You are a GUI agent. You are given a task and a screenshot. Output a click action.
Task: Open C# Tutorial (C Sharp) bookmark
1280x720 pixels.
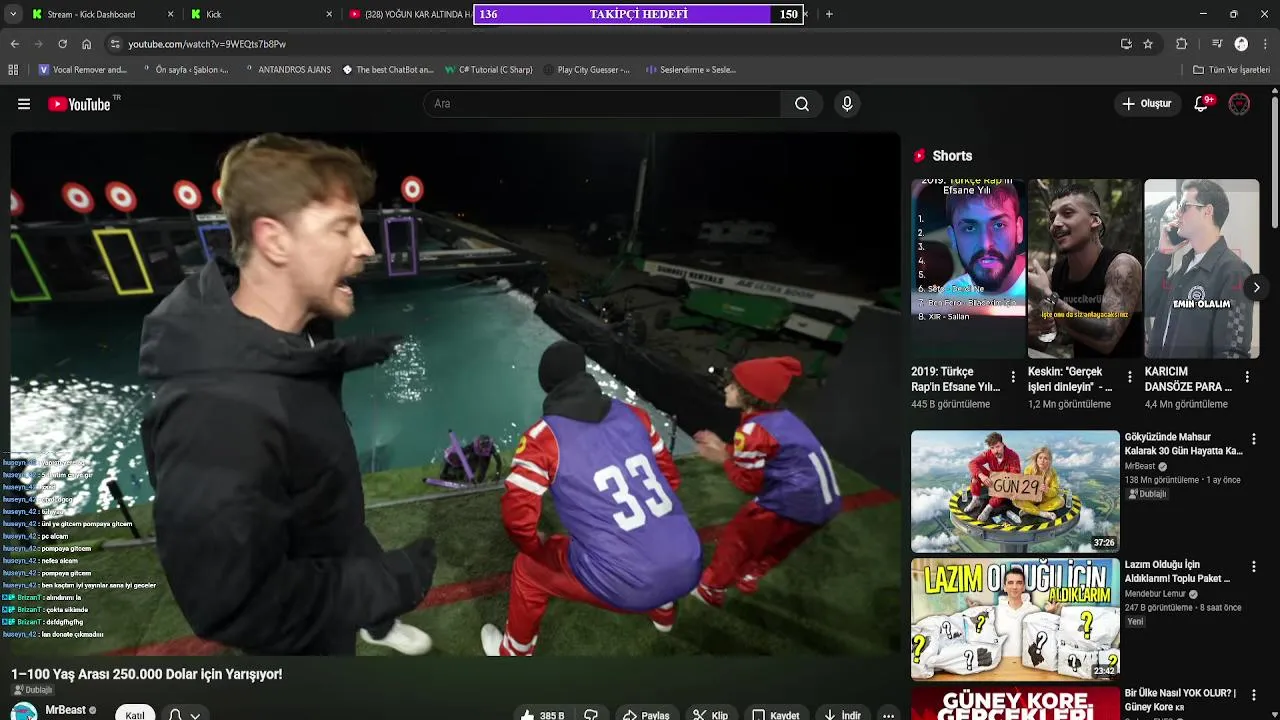489,70
